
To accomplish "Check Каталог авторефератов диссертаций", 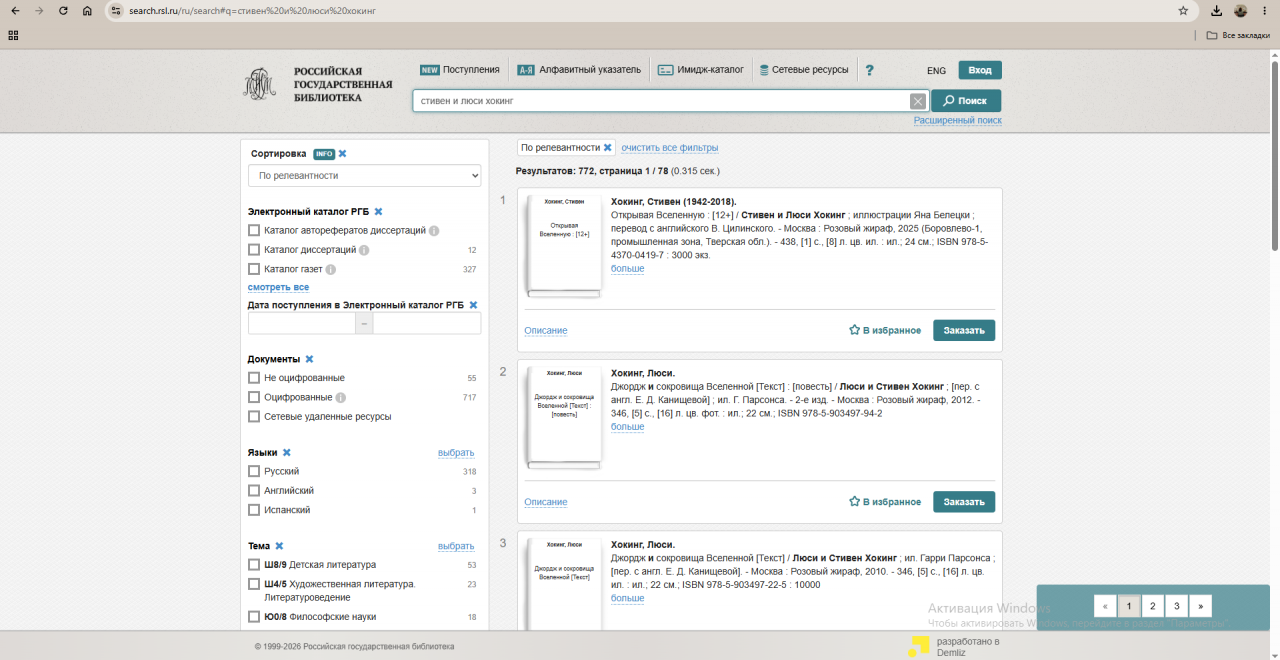I will click(x=254, y=231).
